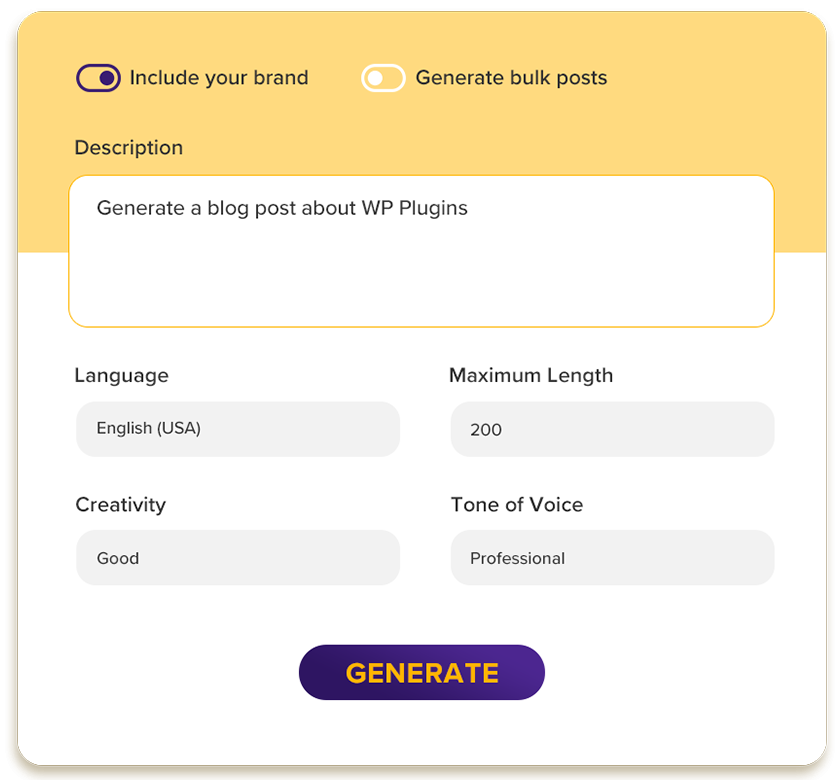Click the 'Tone of Voice' field label
The image size is (840, 780).
517,505
